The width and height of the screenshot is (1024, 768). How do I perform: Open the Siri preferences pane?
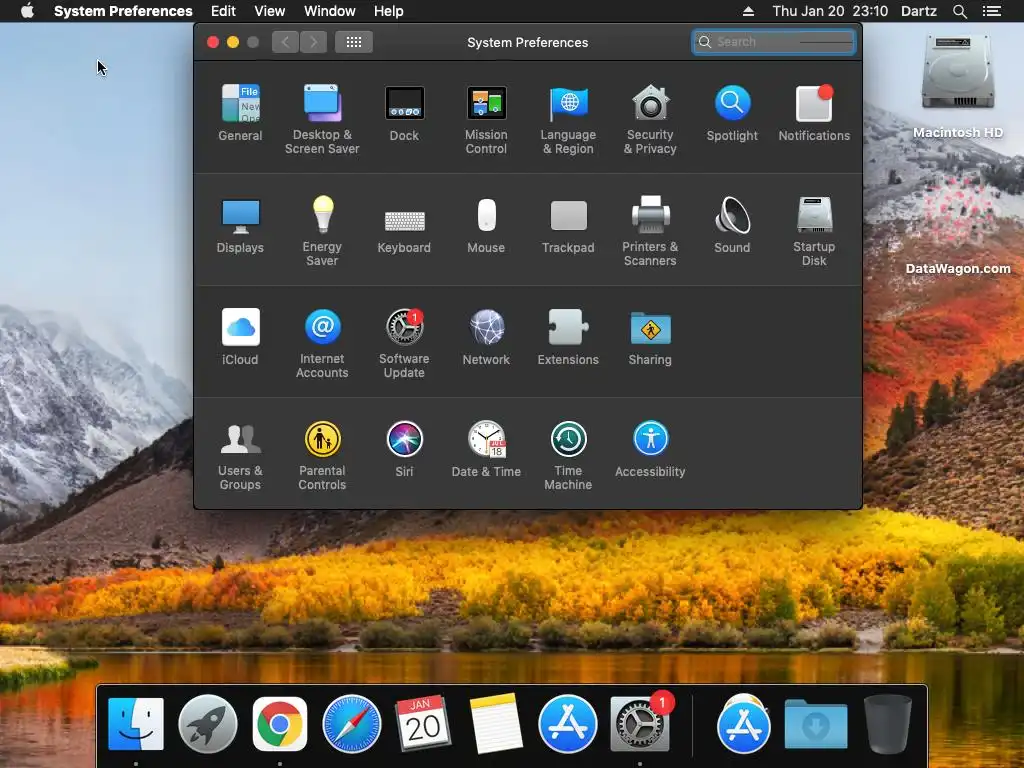404,449
